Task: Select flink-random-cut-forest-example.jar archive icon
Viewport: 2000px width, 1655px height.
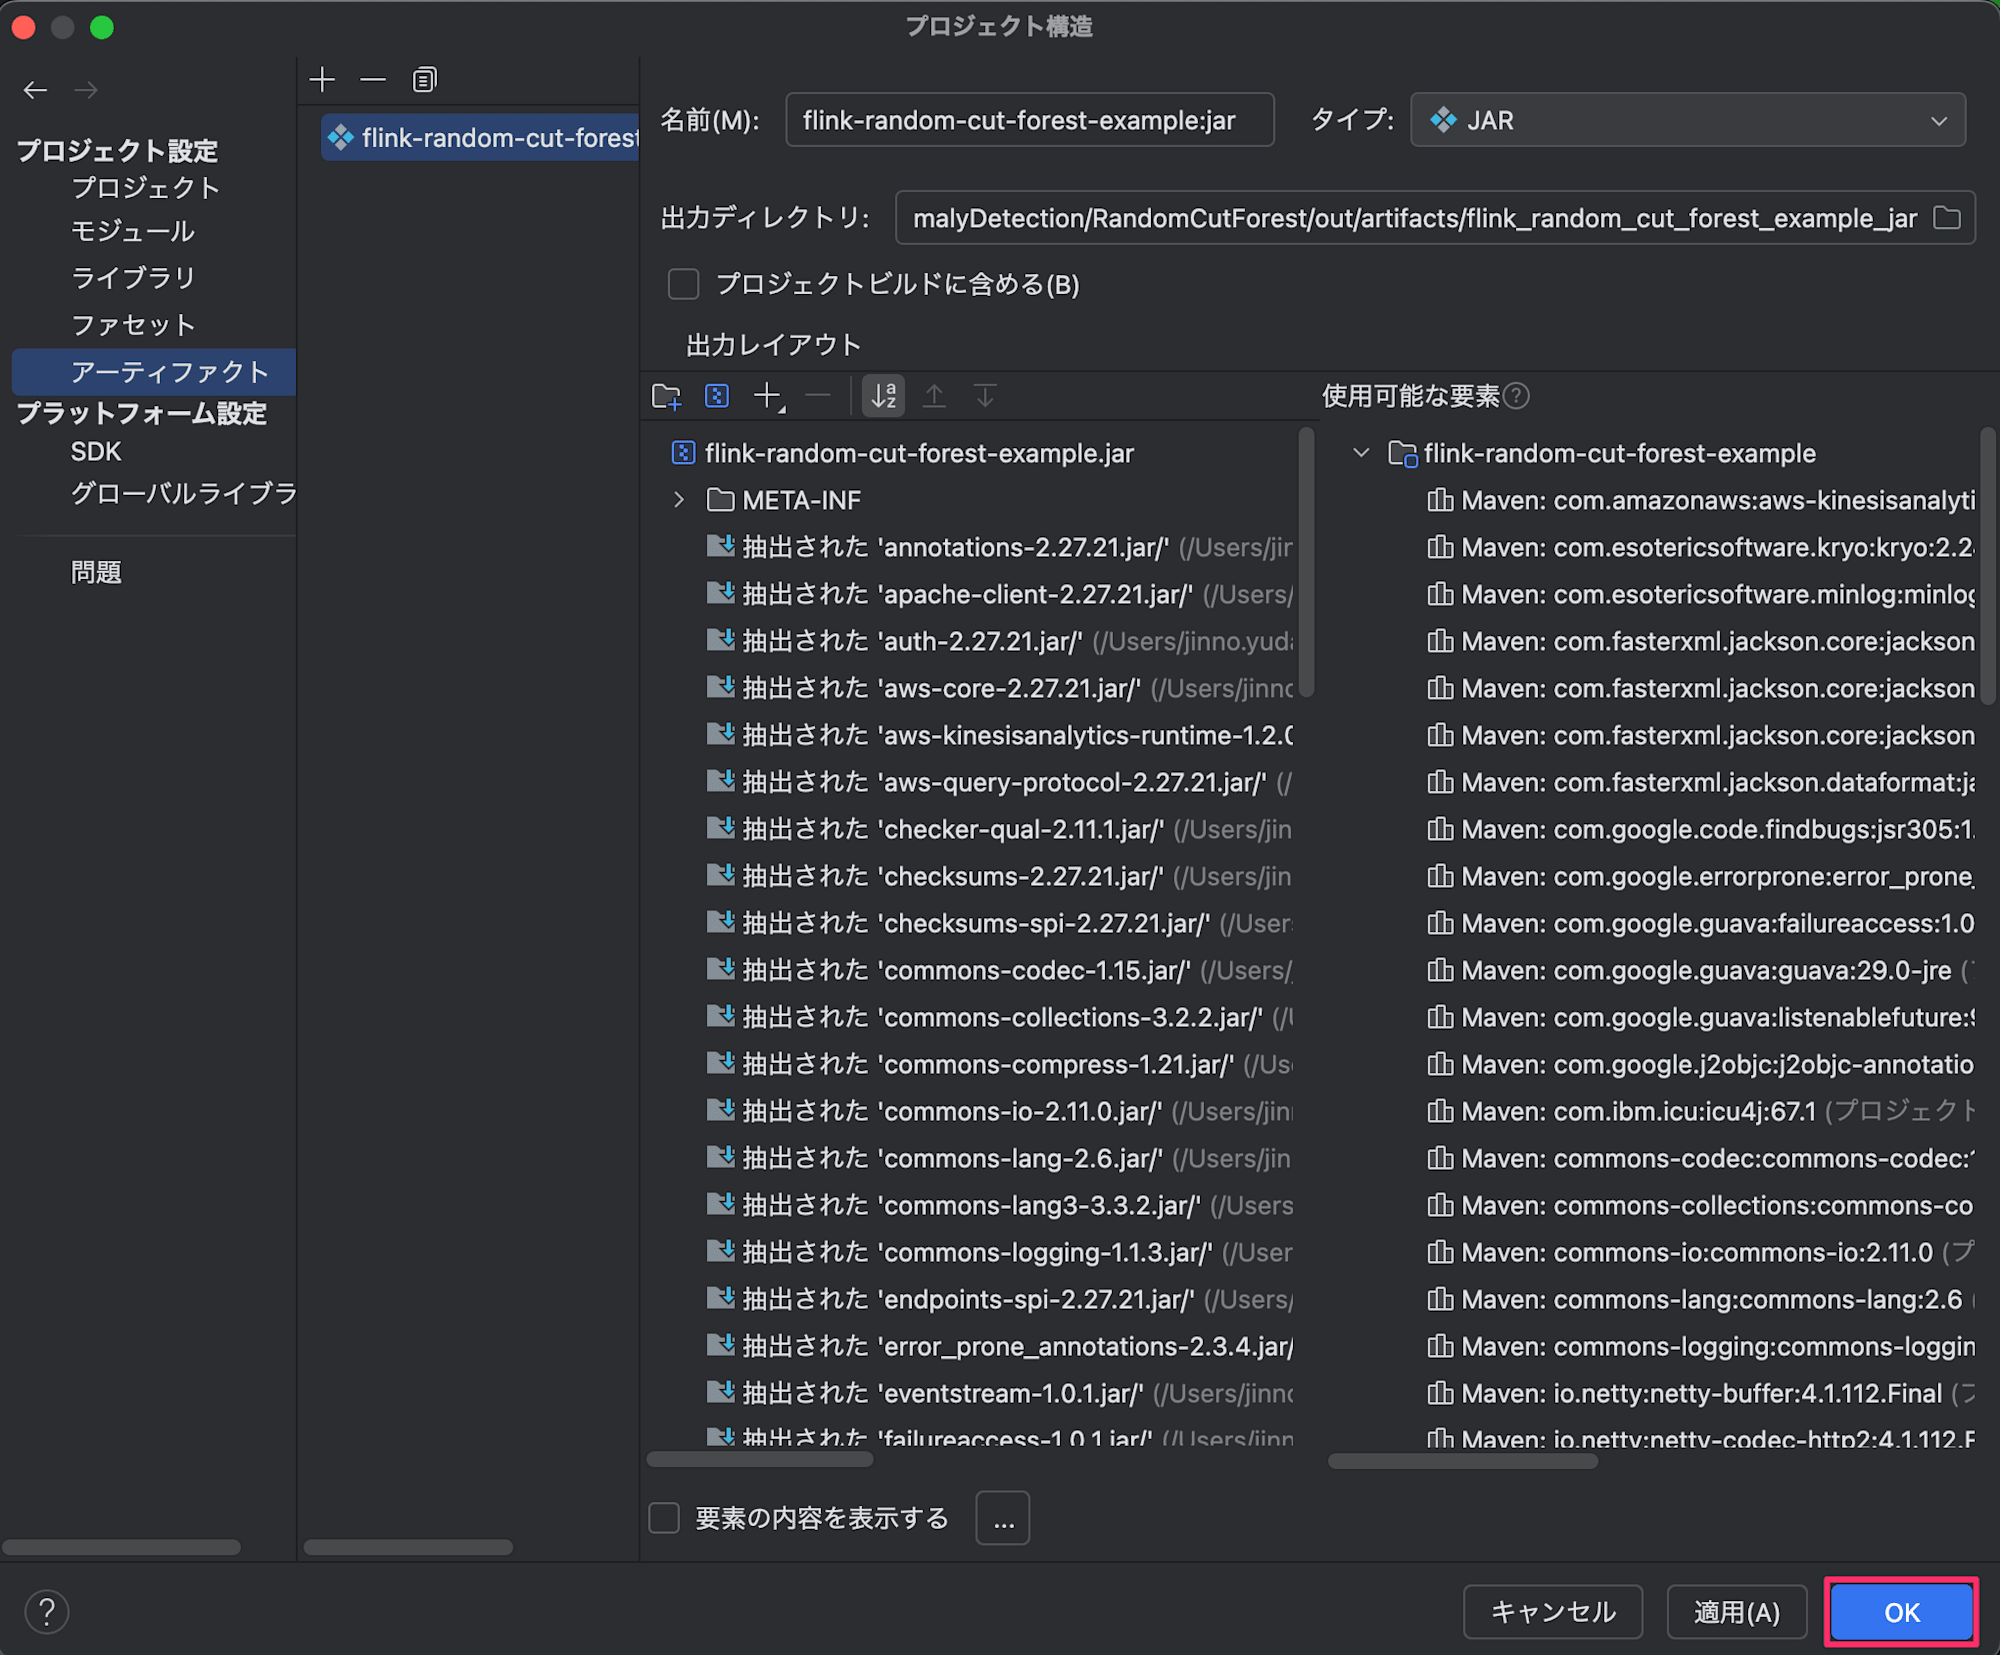Action: tap(683, 453)
